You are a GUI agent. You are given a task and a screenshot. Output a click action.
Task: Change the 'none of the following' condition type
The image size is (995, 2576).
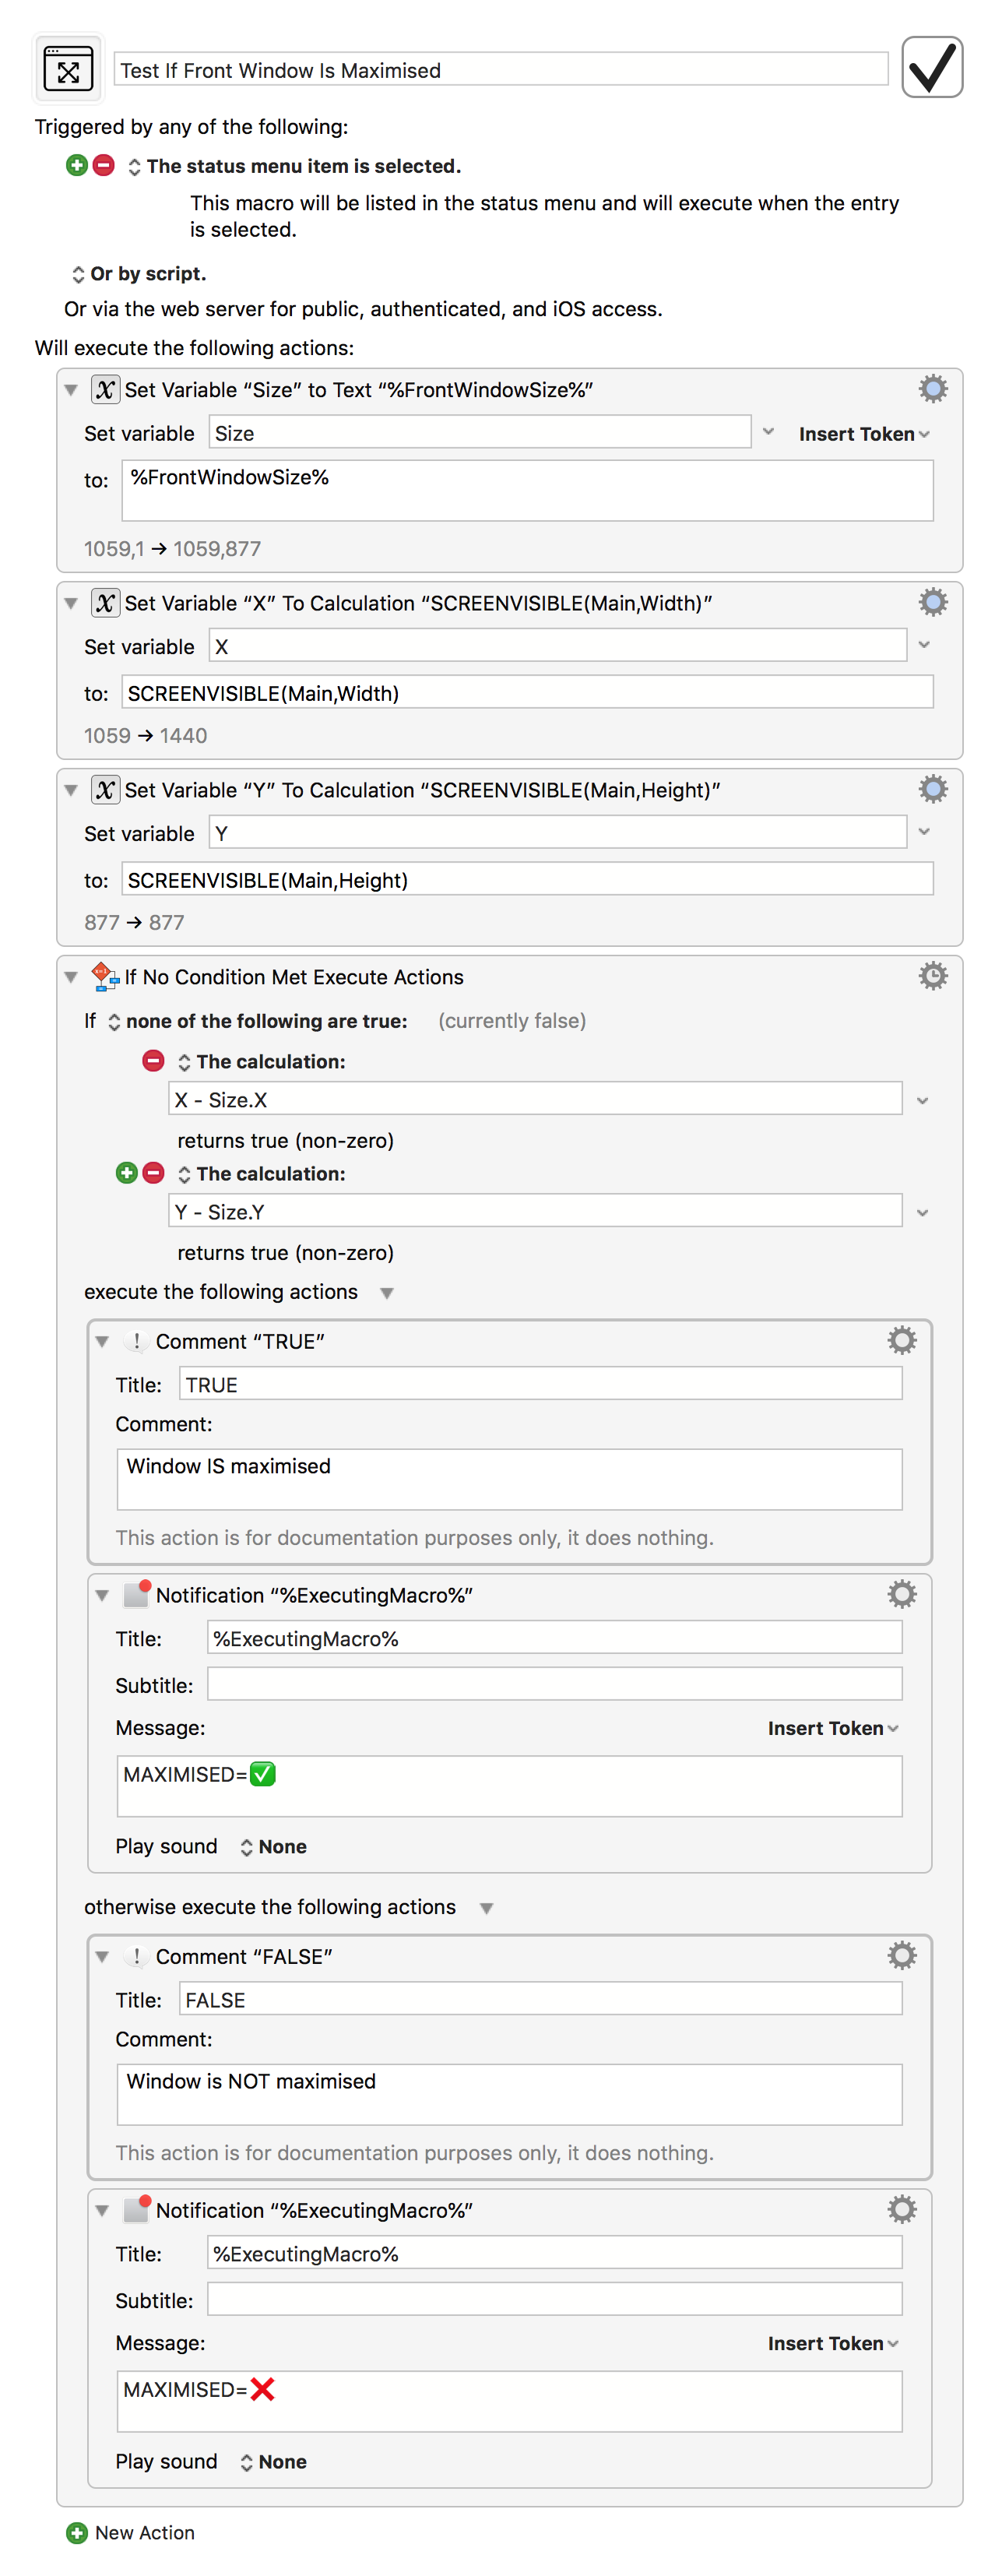pos(258,1020)
